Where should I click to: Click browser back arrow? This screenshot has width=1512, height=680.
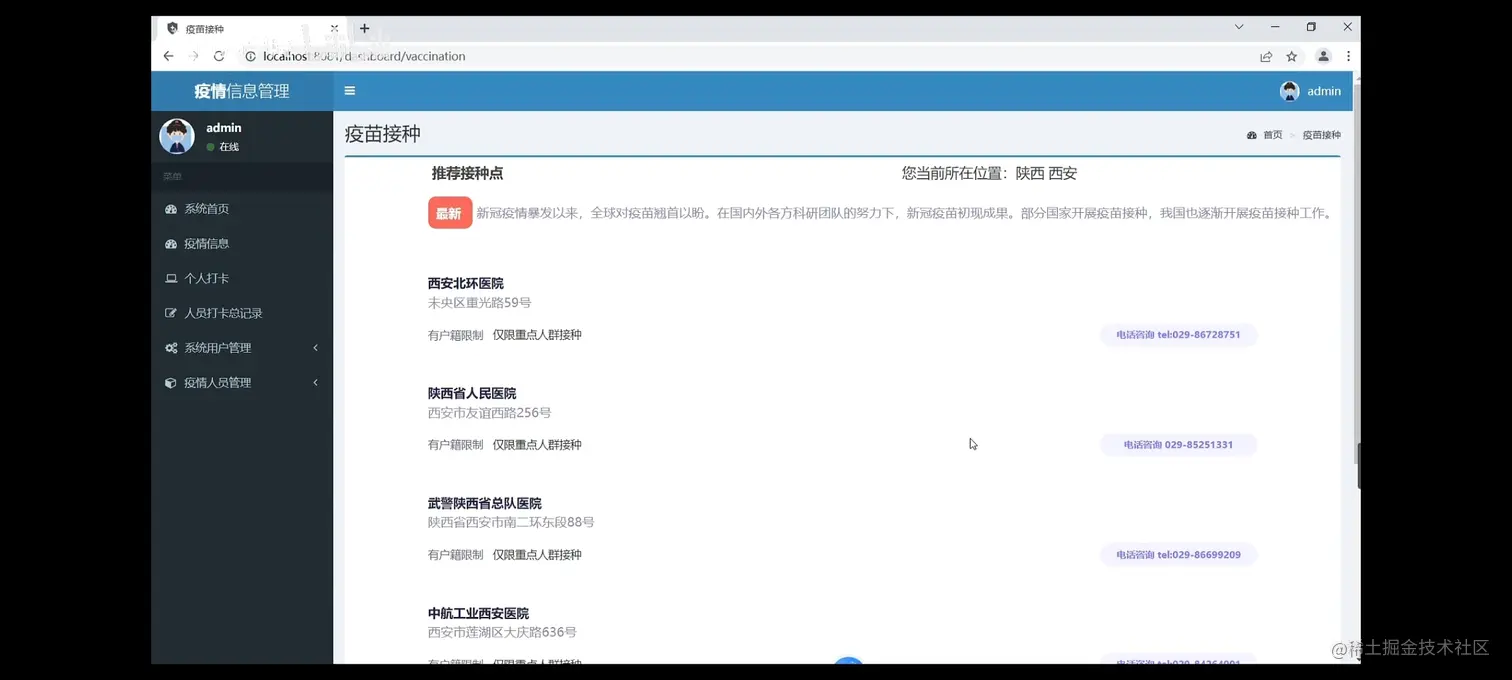click(168, 56)
